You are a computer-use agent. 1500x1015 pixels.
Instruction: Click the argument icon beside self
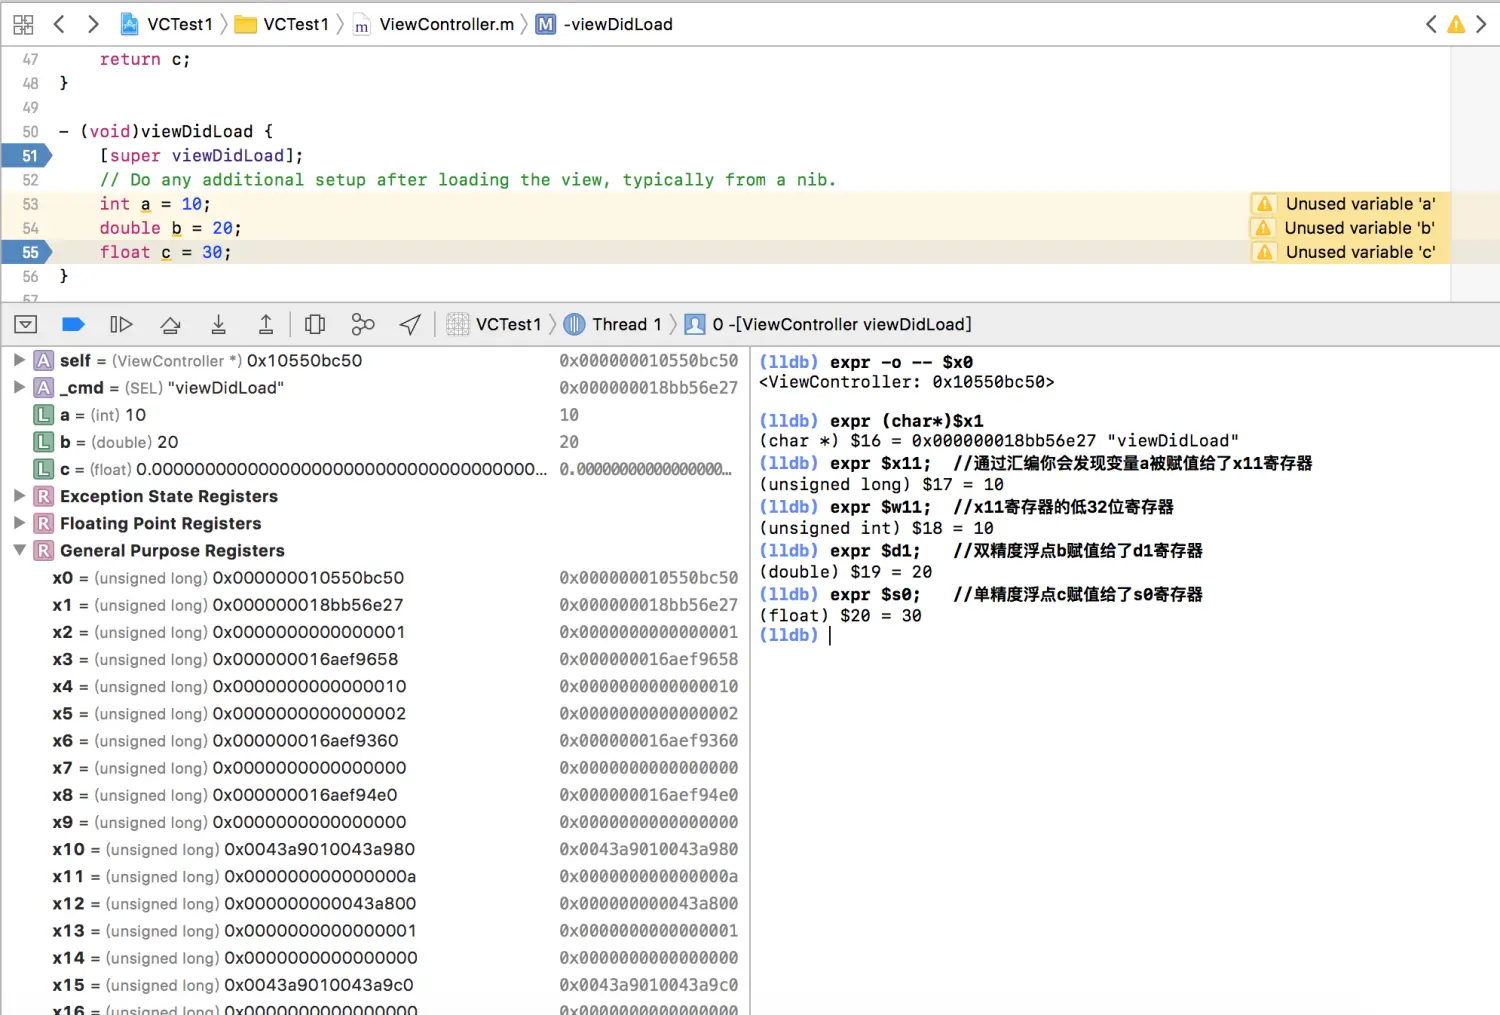pyautogui.click(x=44, y=360)
